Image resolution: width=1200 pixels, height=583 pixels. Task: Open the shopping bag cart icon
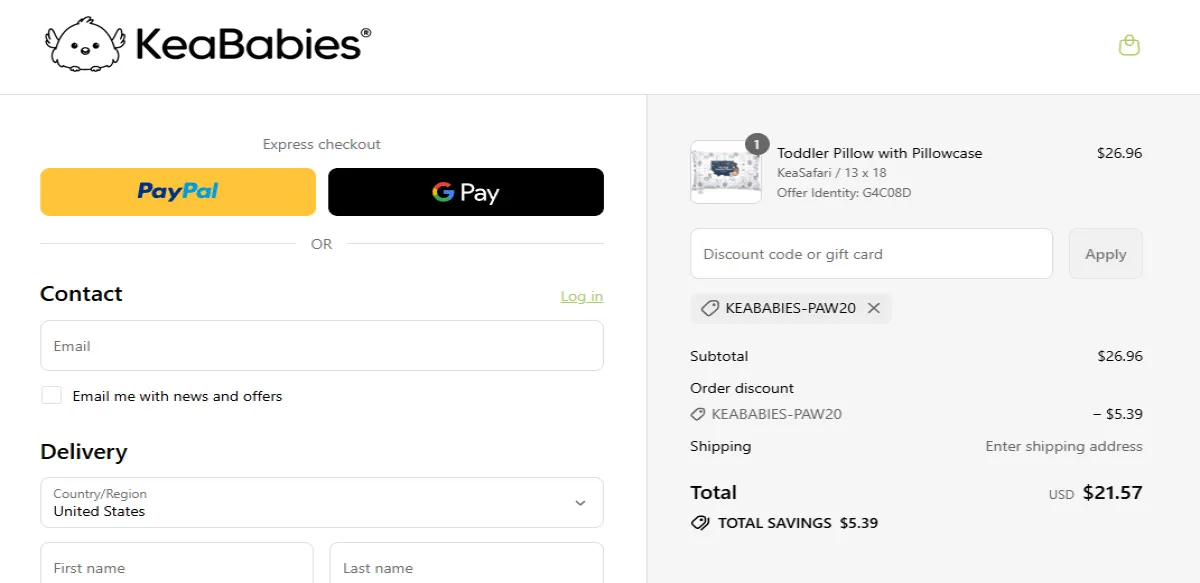tap(1129, 45)
